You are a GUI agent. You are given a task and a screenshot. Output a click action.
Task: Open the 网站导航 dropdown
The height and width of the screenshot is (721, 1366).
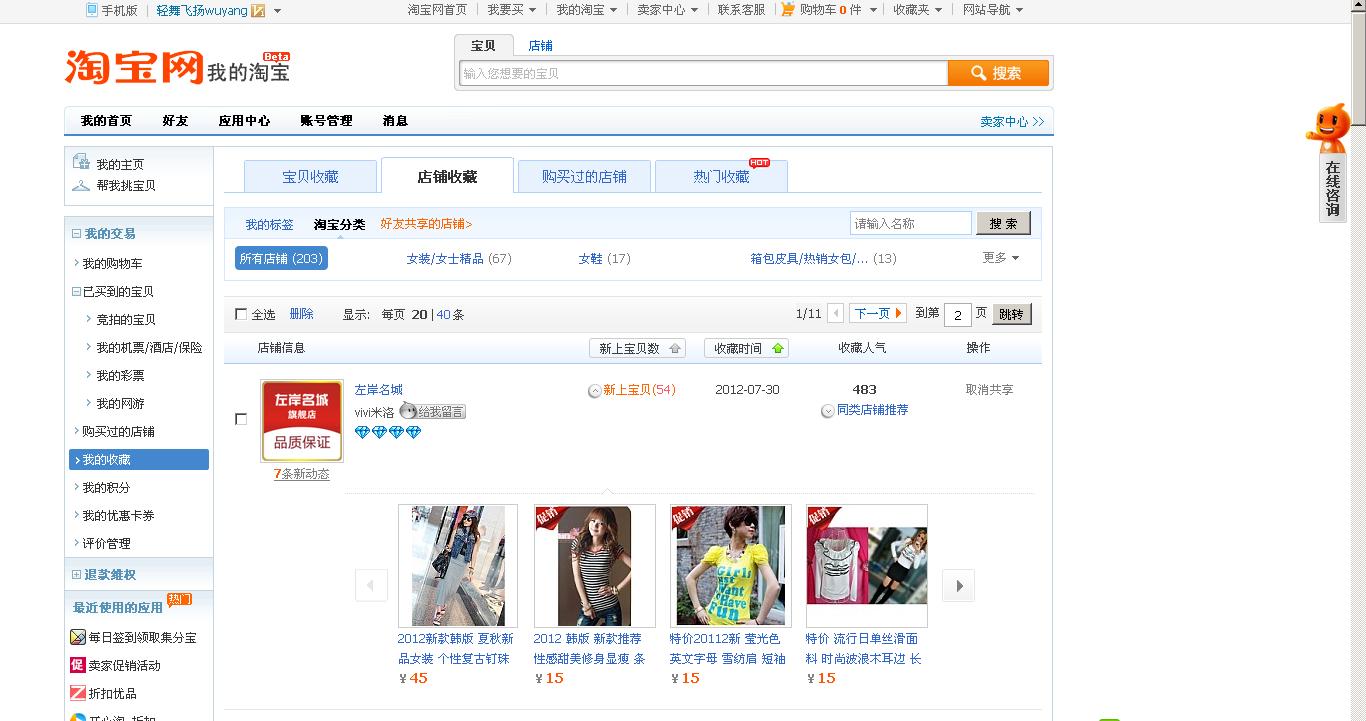993,10
